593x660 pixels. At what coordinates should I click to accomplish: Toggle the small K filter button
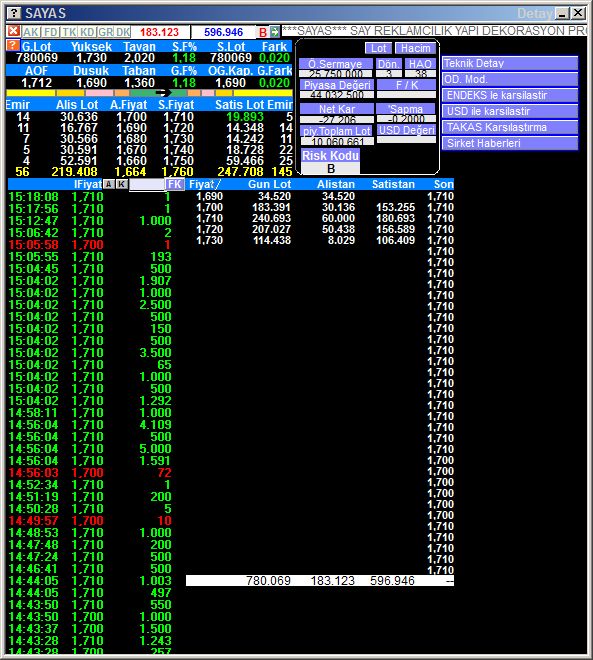pos(122,184)
